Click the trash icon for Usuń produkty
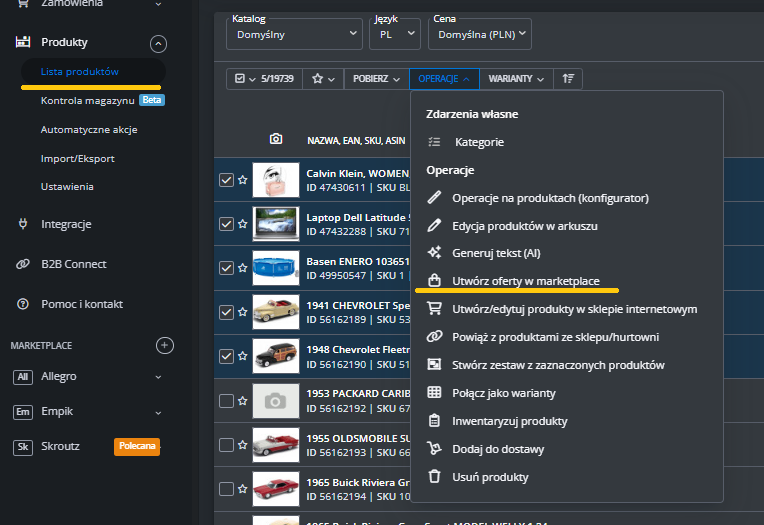Image resolution: width=764 pixels, height=525 pixels. [x=434, y=477]
